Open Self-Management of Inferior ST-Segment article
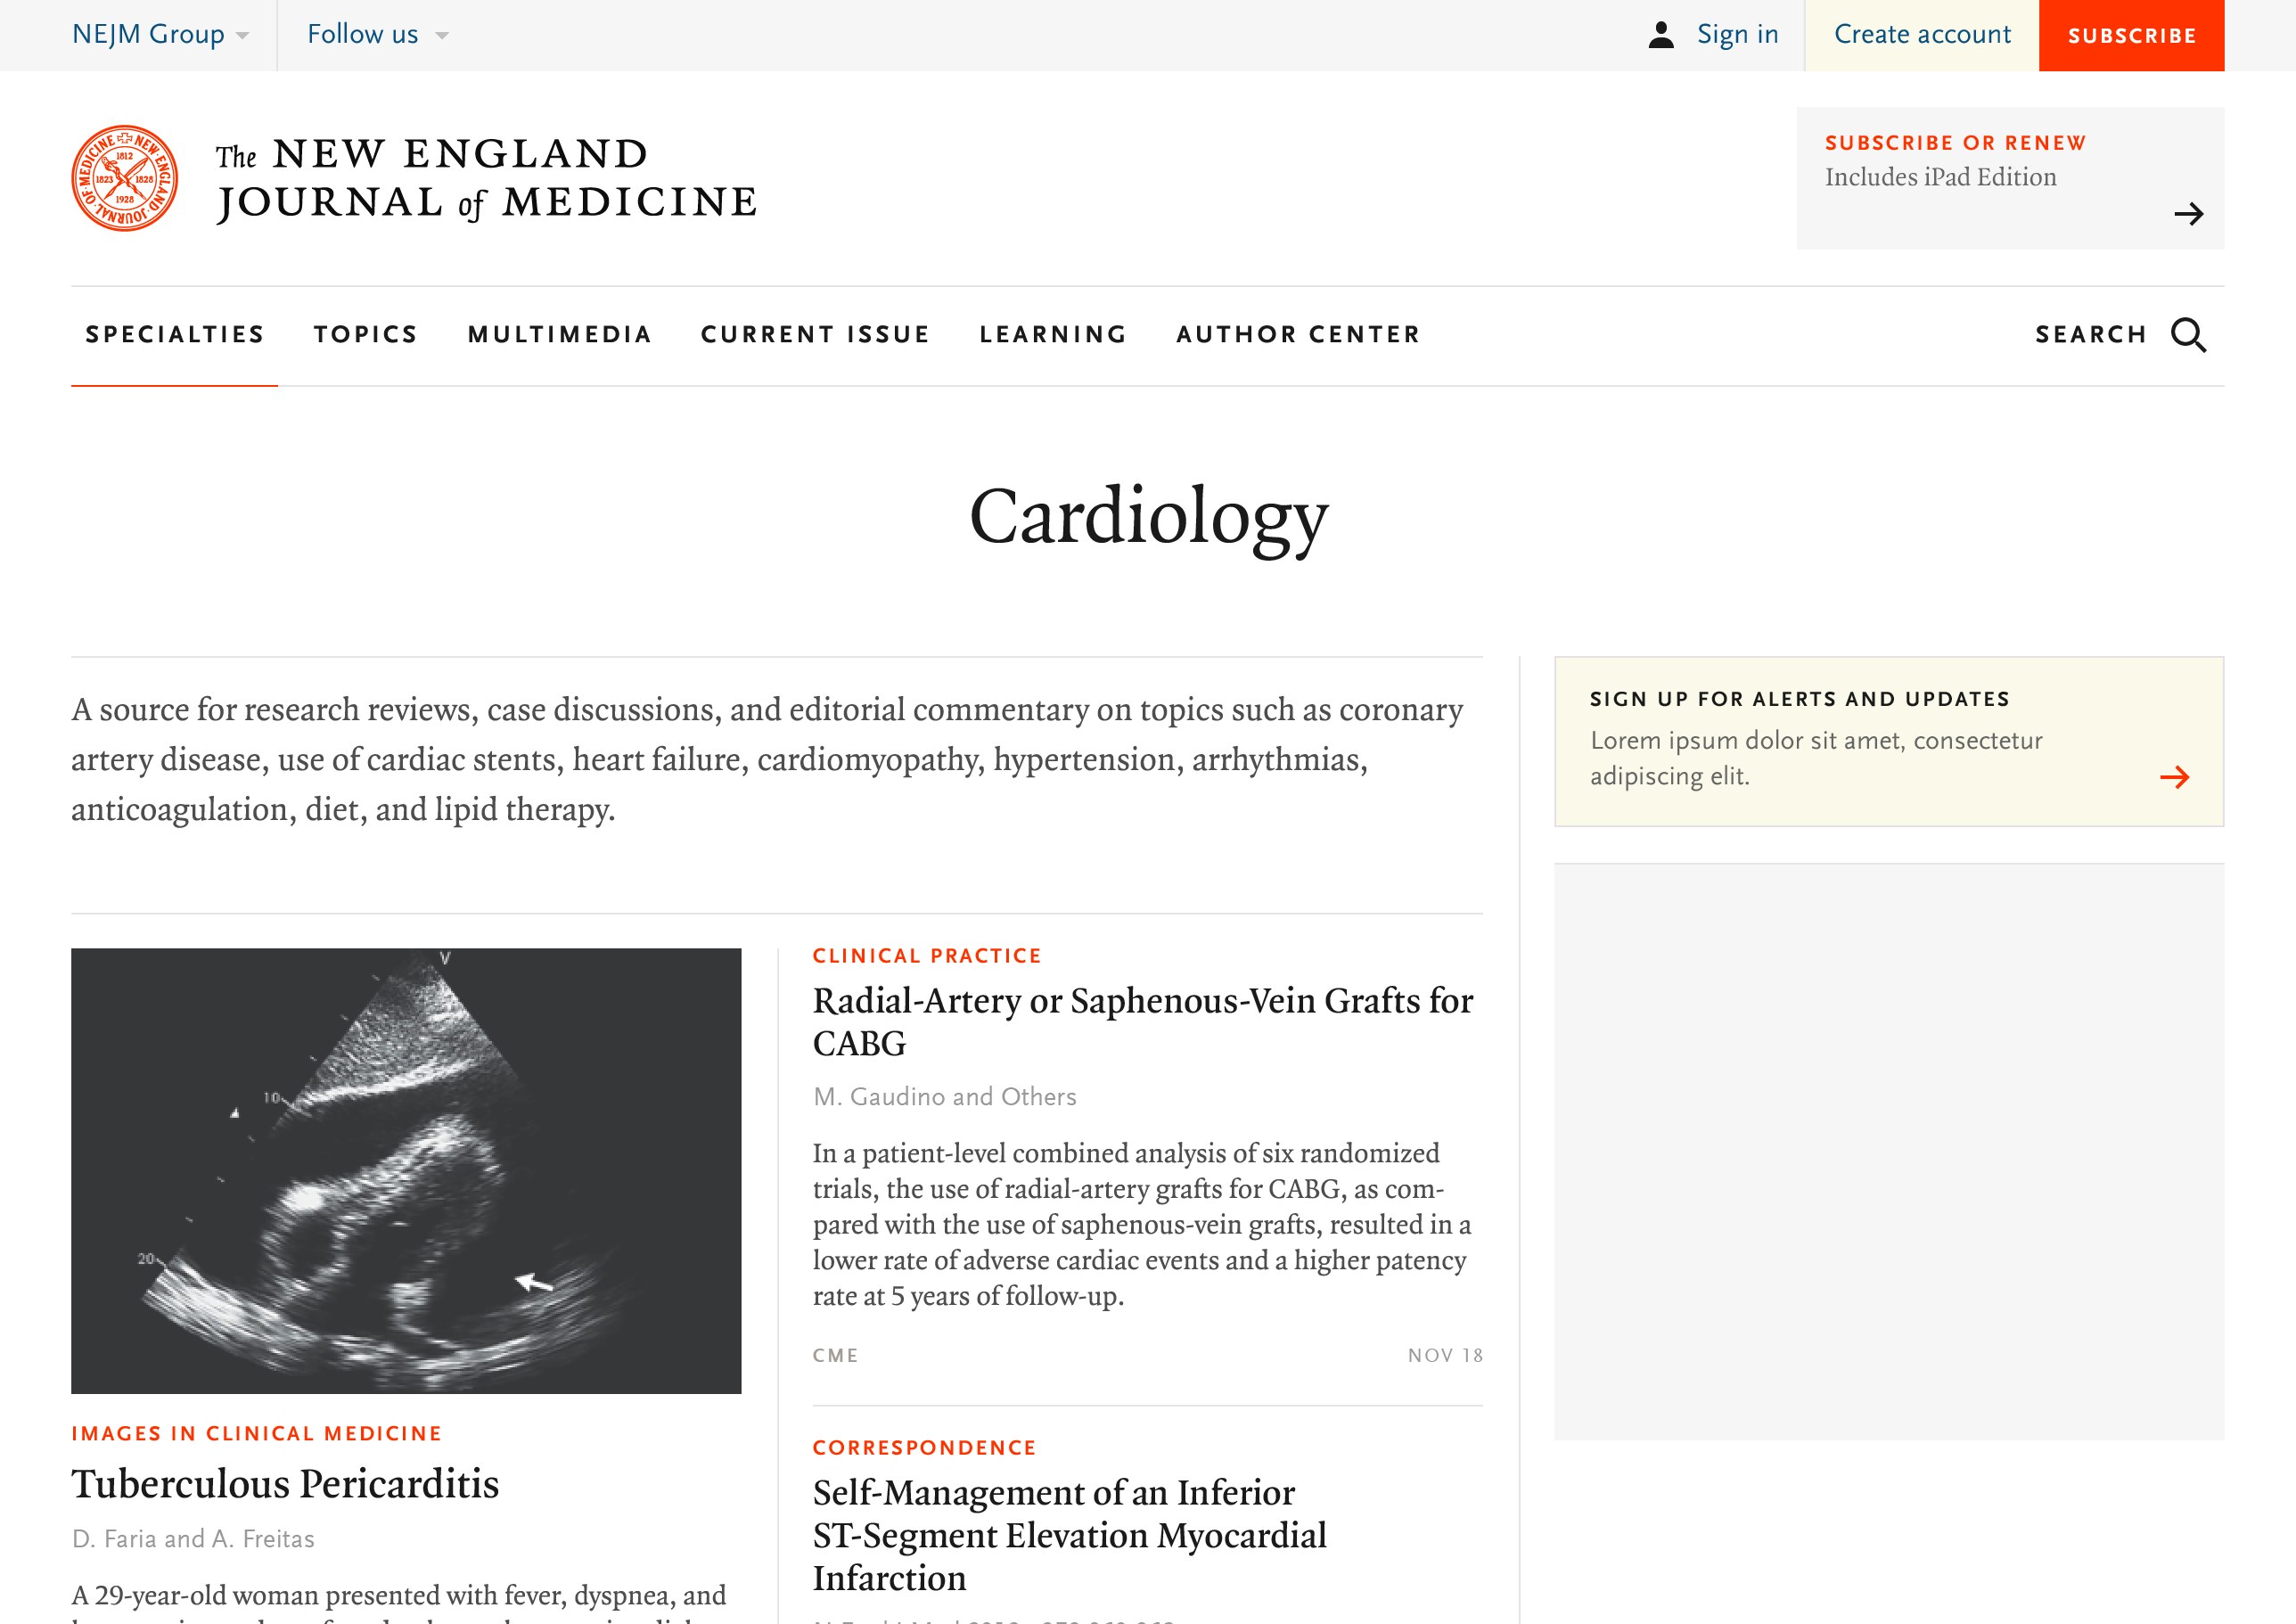The height and width of the screenshot is (1624, 2296). 1069,1534
